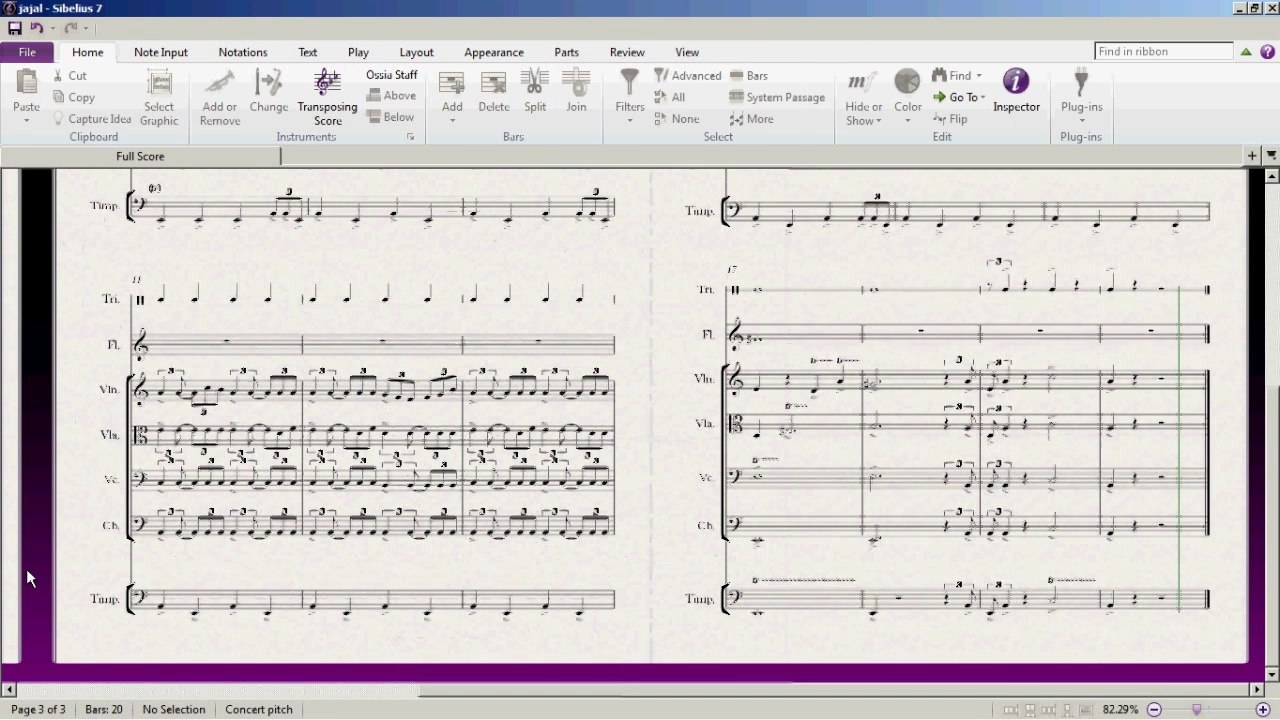Click the Select Graphic tool
1280x720 pixels.
click(x=159, y=98)
